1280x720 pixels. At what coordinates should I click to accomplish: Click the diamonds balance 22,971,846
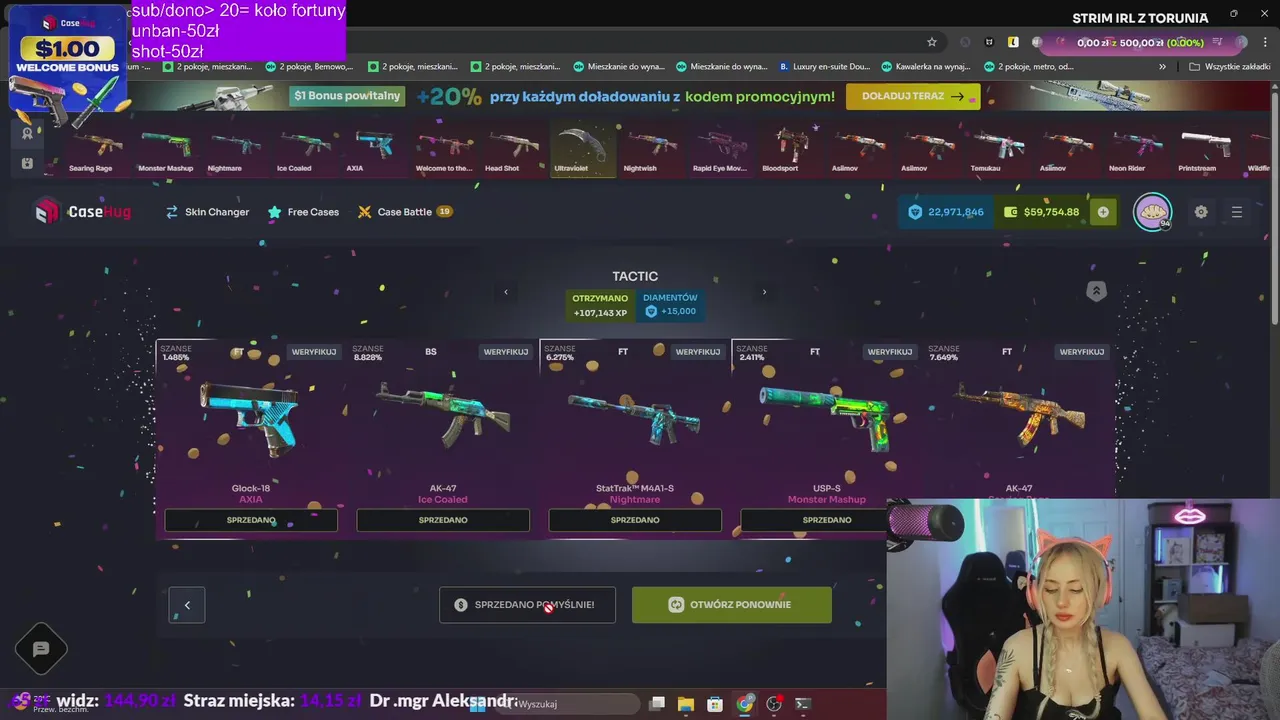click(x=946, y=212)
